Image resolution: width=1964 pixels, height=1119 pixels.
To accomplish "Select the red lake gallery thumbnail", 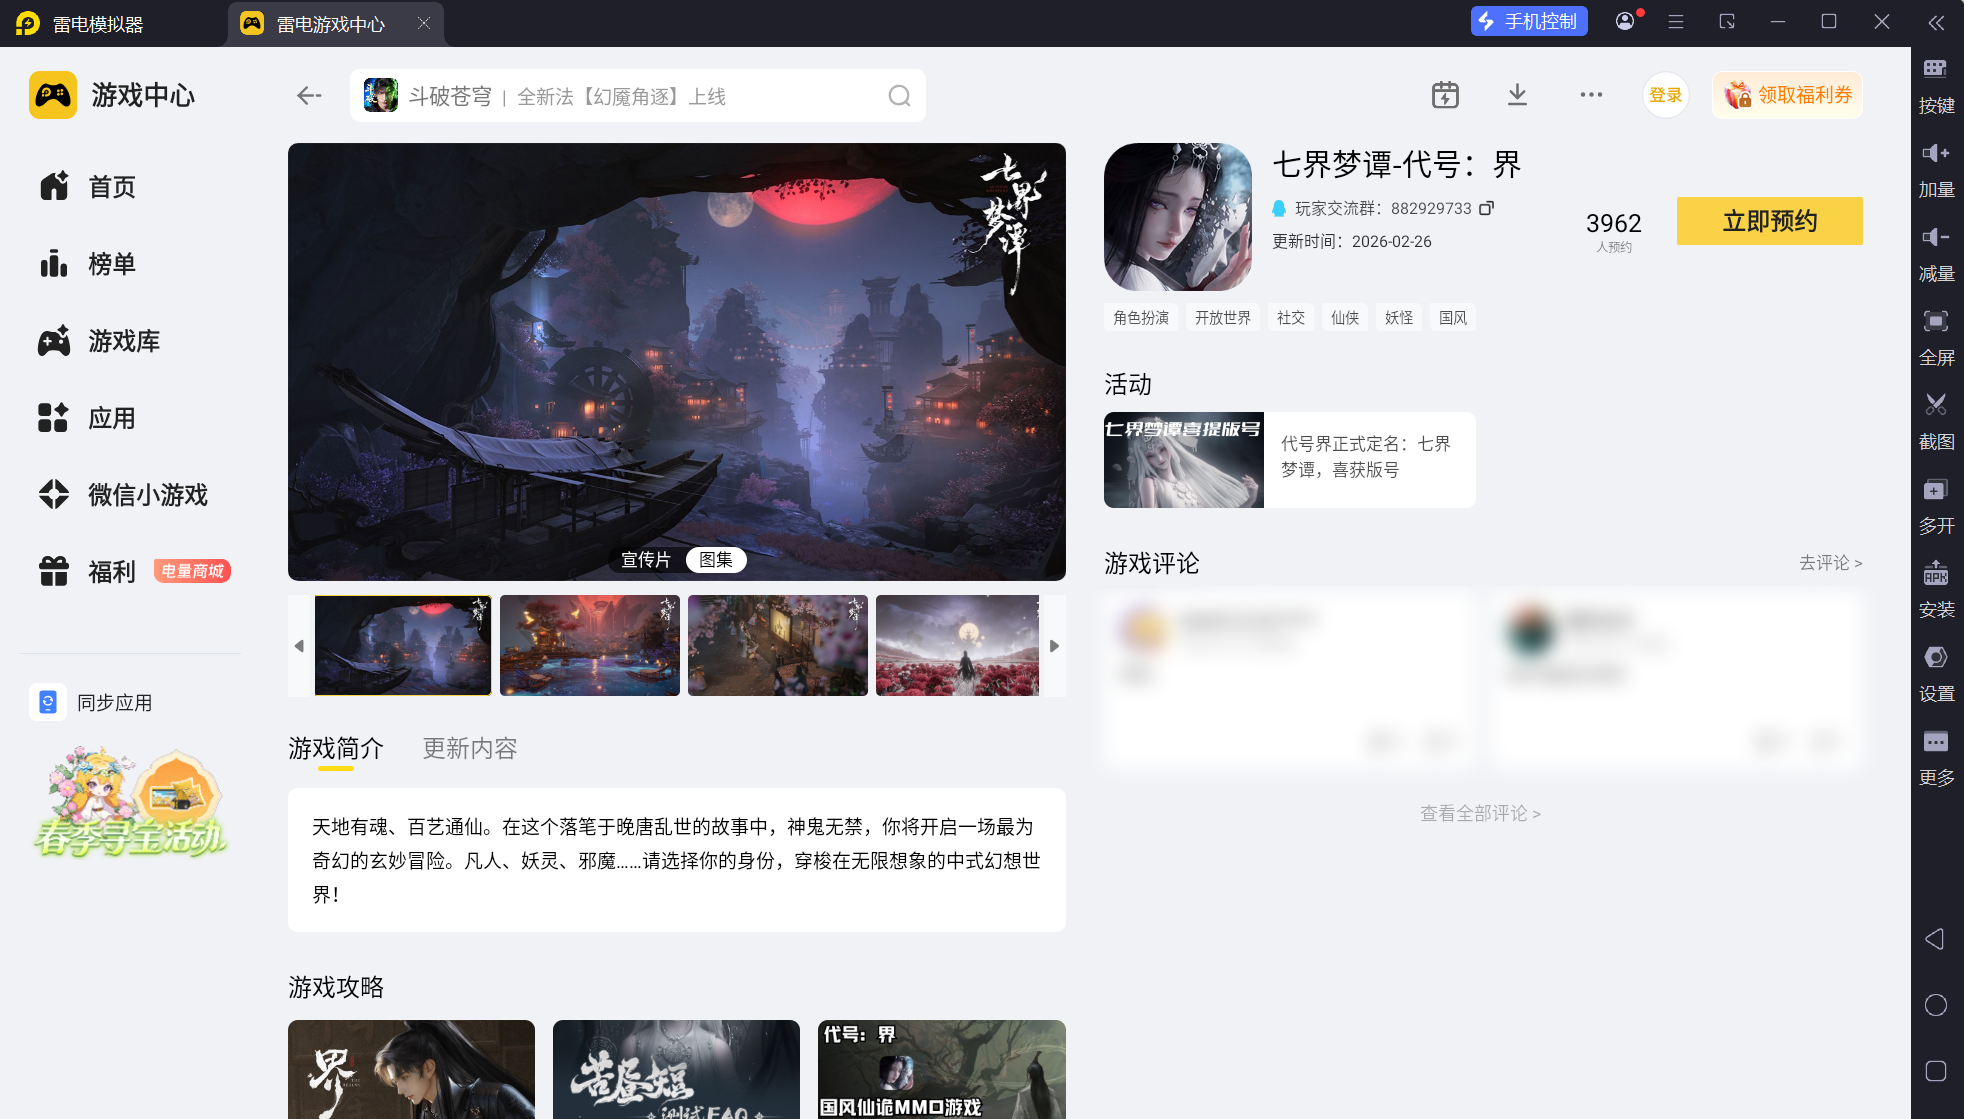I will [x=590, y=646].
